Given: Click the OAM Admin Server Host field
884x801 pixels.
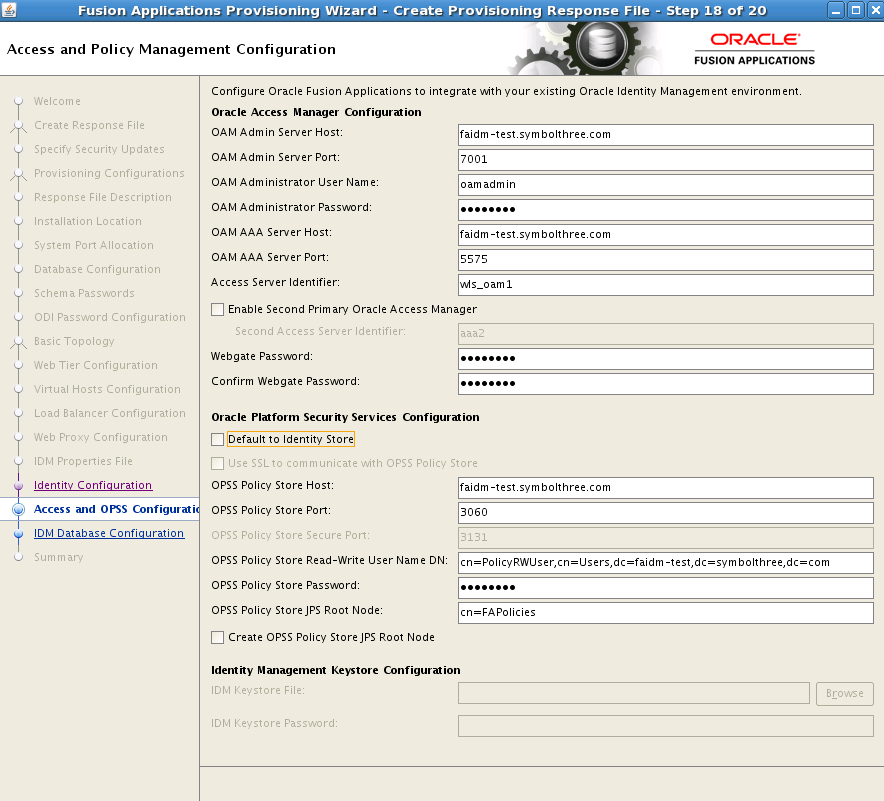Looking at the screenshot, I should pos(665,135).
